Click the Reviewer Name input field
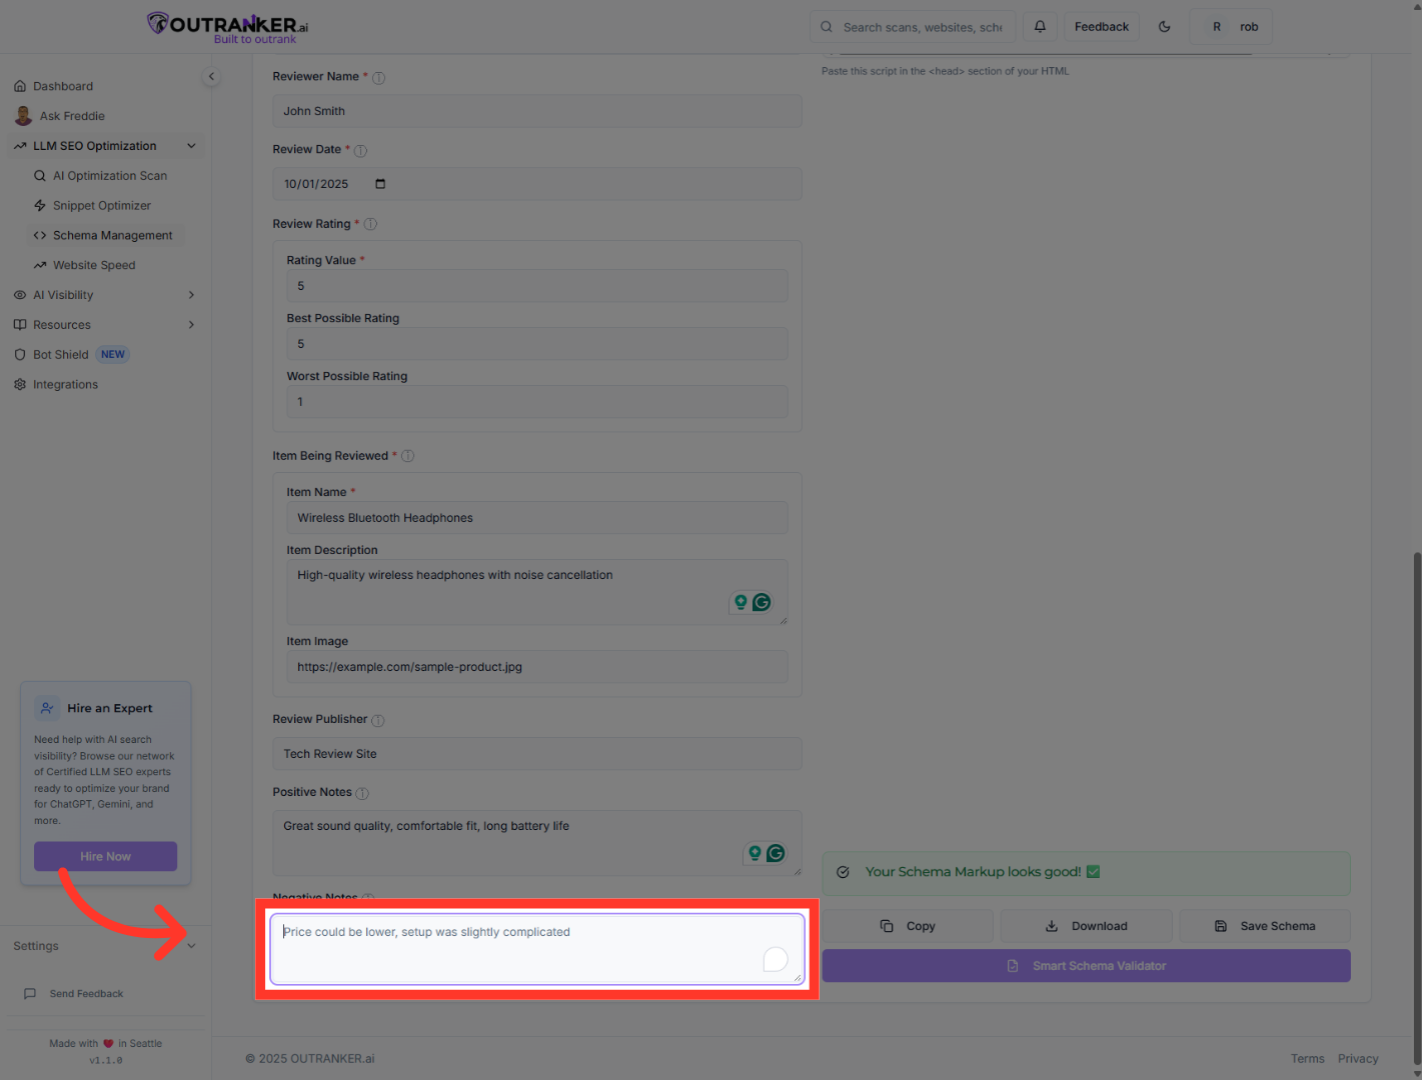Viewport: 1422px width, 1080px height. [537, 111]
